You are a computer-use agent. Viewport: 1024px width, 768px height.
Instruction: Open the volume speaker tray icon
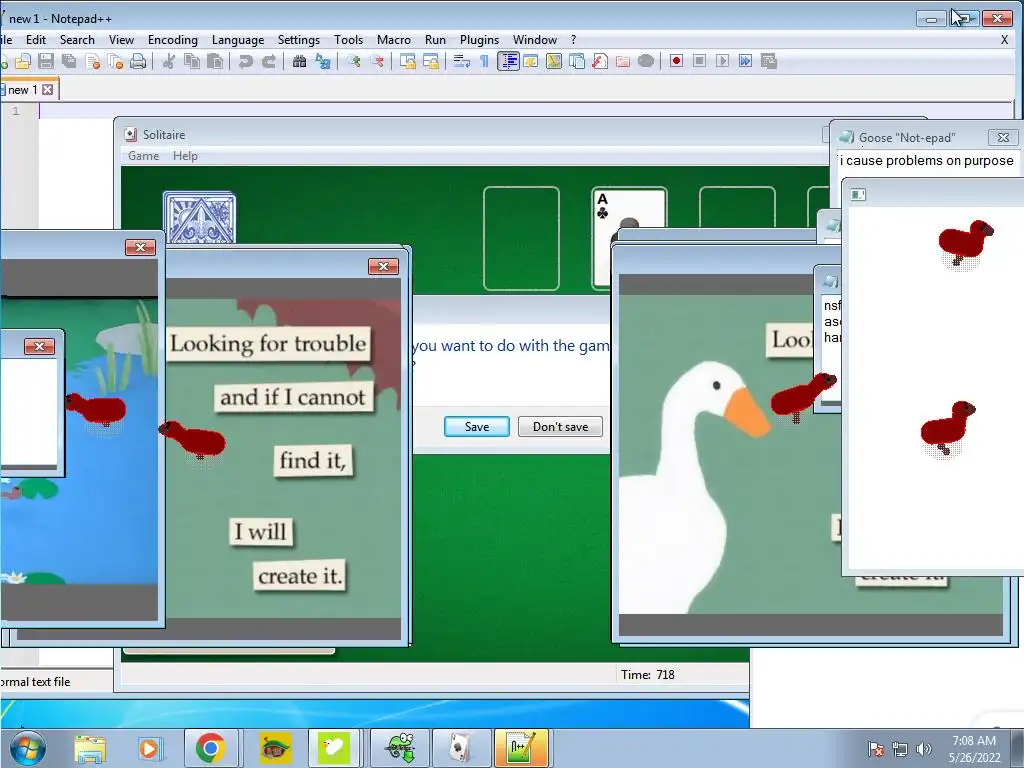pyautogui.click(x=923, y=749)
